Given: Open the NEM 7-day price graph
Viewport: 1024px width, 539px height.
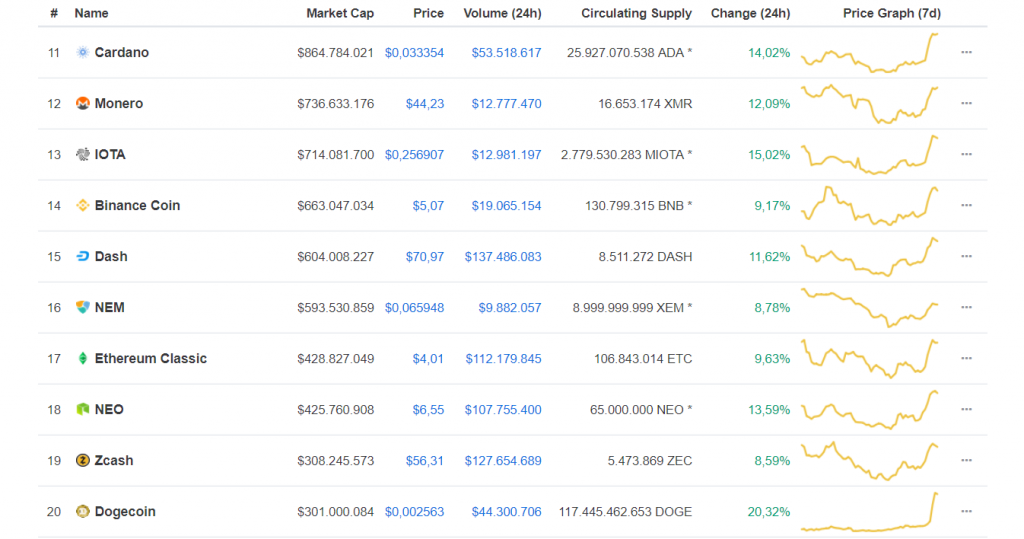Looking at the screenshot, I should (870, 307).
